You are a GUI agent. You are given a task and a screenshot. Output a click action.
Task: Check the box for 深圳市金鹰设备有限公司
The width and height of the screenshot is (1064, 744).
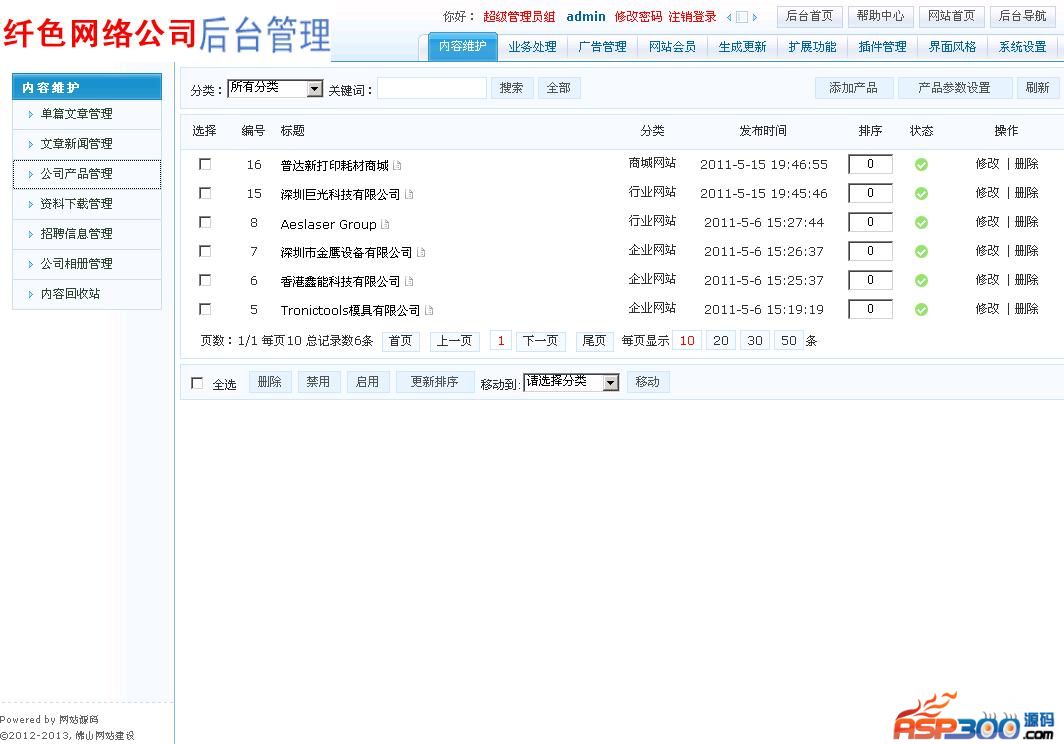[205, 251]
